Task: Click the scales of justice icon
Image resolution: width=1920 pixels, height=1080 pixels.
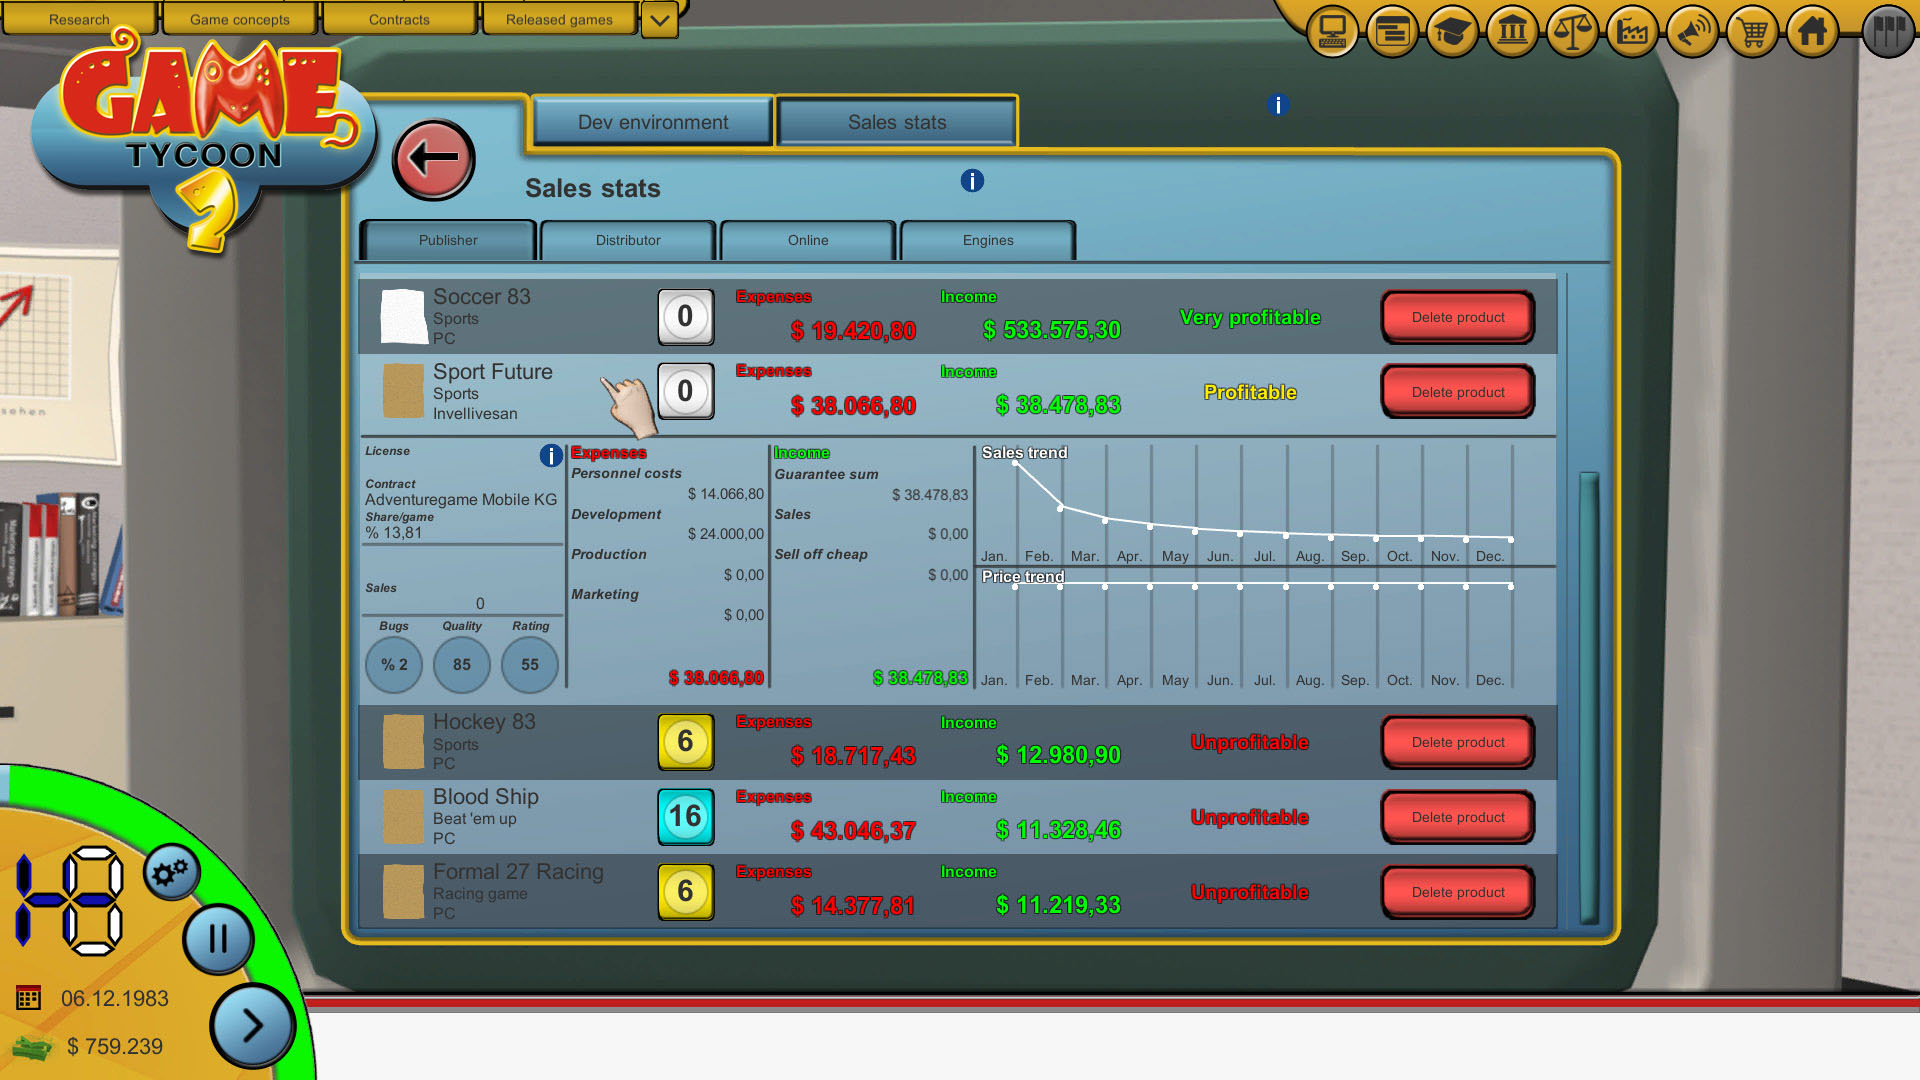Action: pyautogui.click(x=1571, y=30)
